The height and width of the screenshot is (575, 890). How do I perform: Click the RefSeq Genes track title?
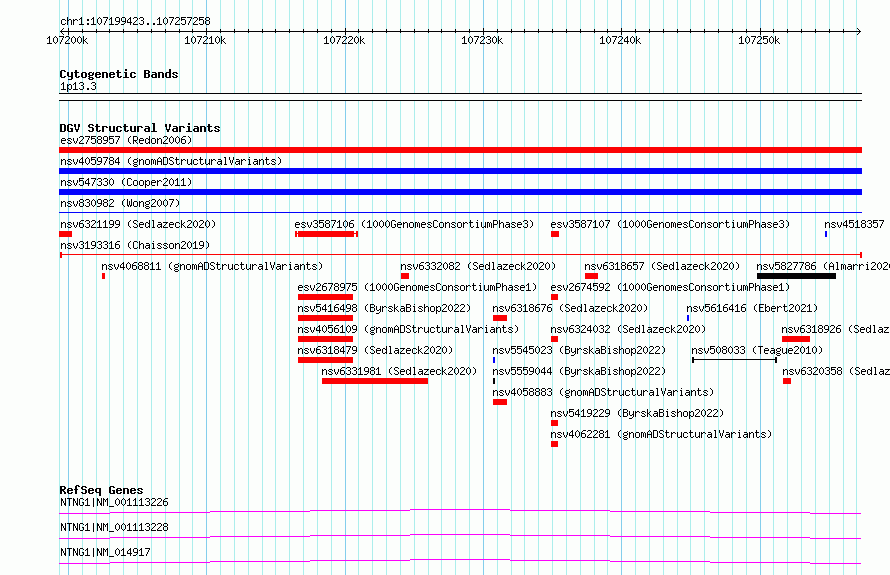101,490
